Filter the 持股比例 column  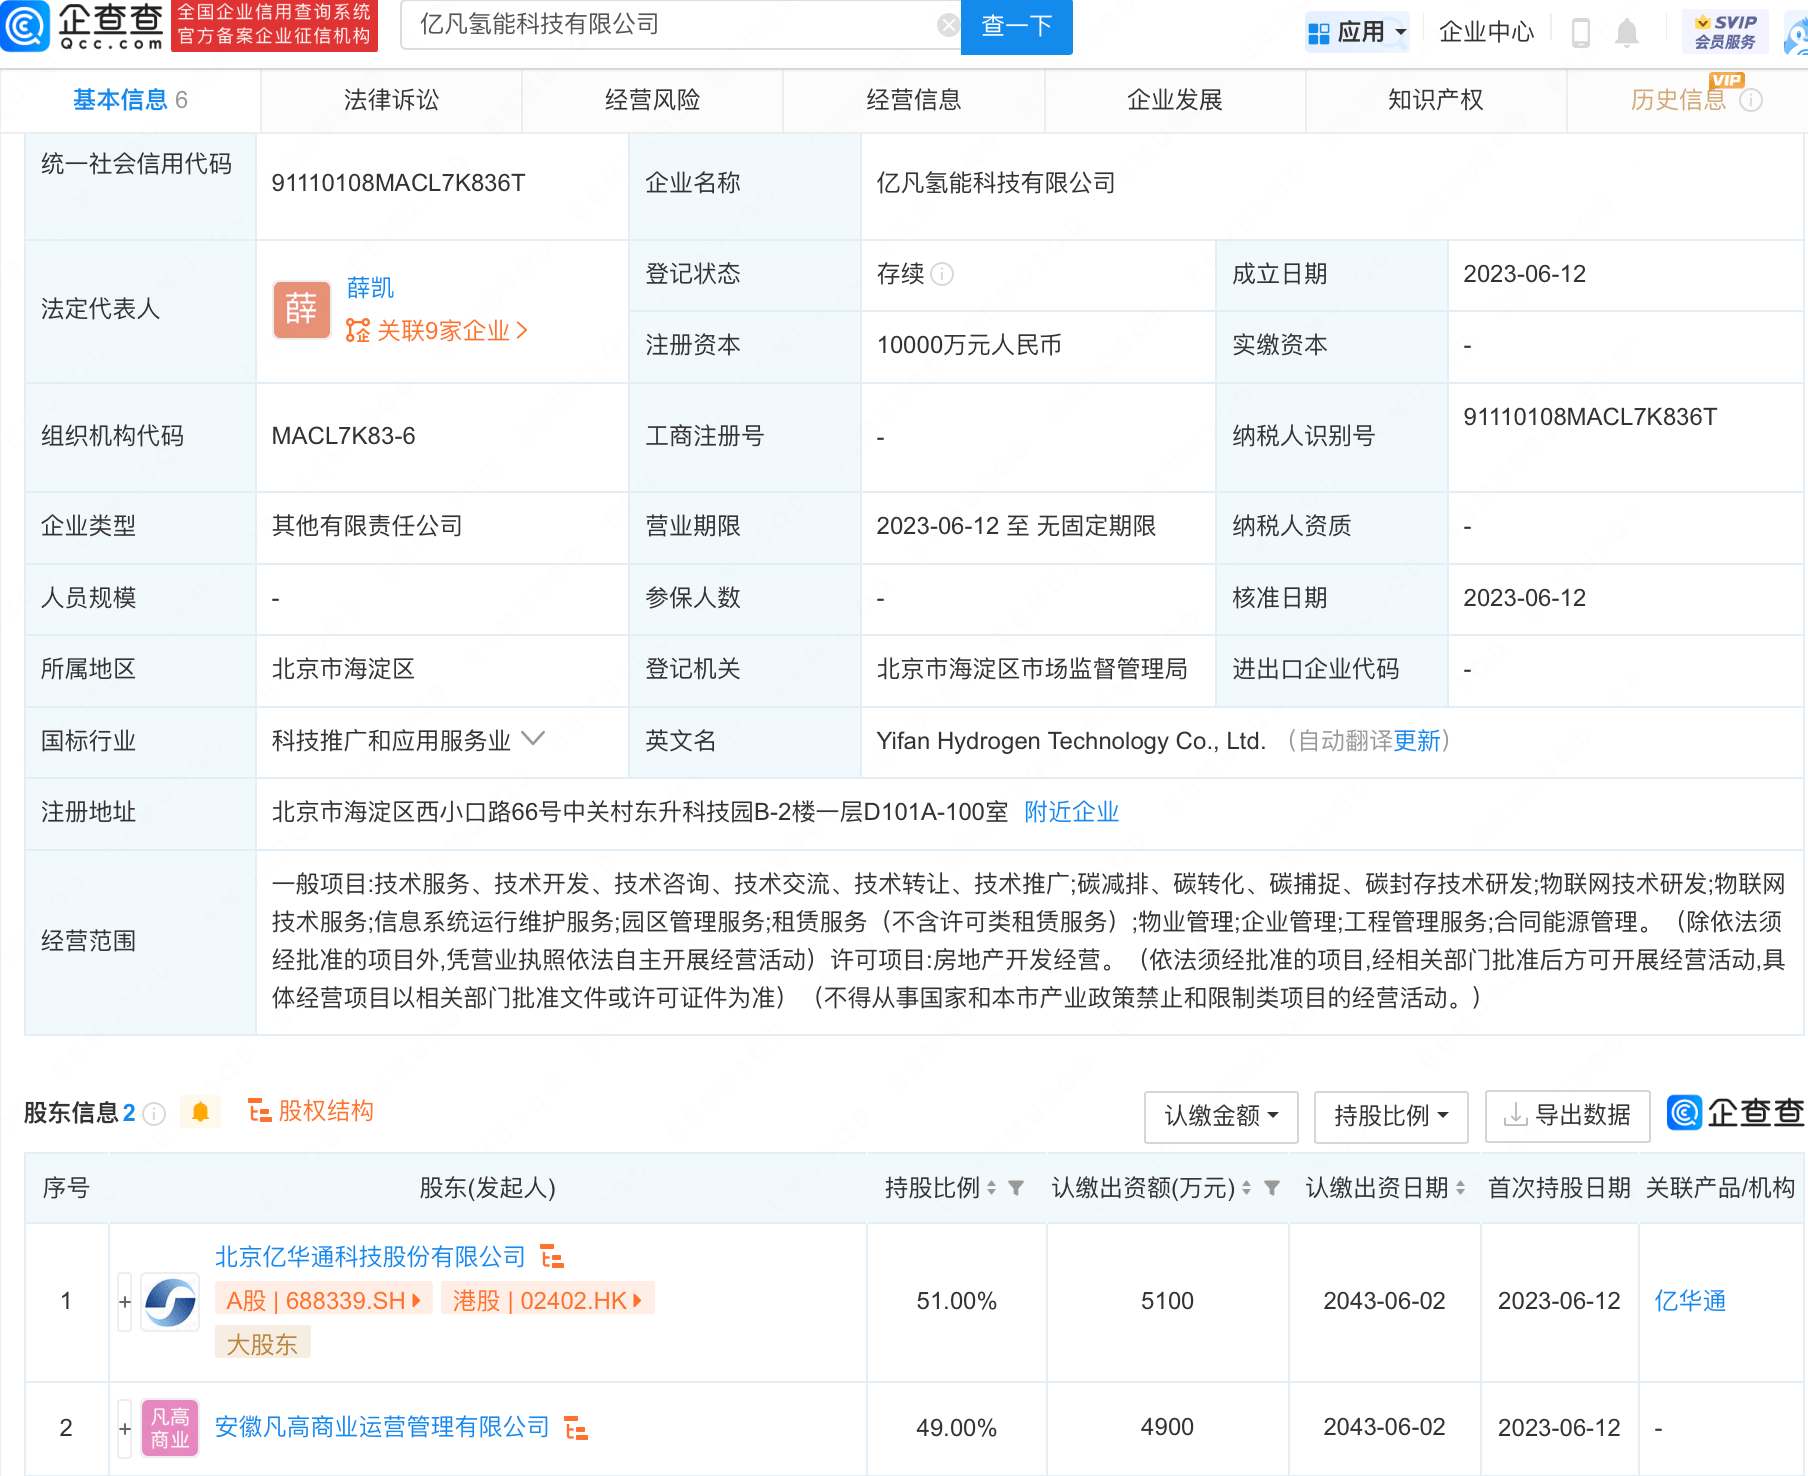[x=1016, y=1188]
